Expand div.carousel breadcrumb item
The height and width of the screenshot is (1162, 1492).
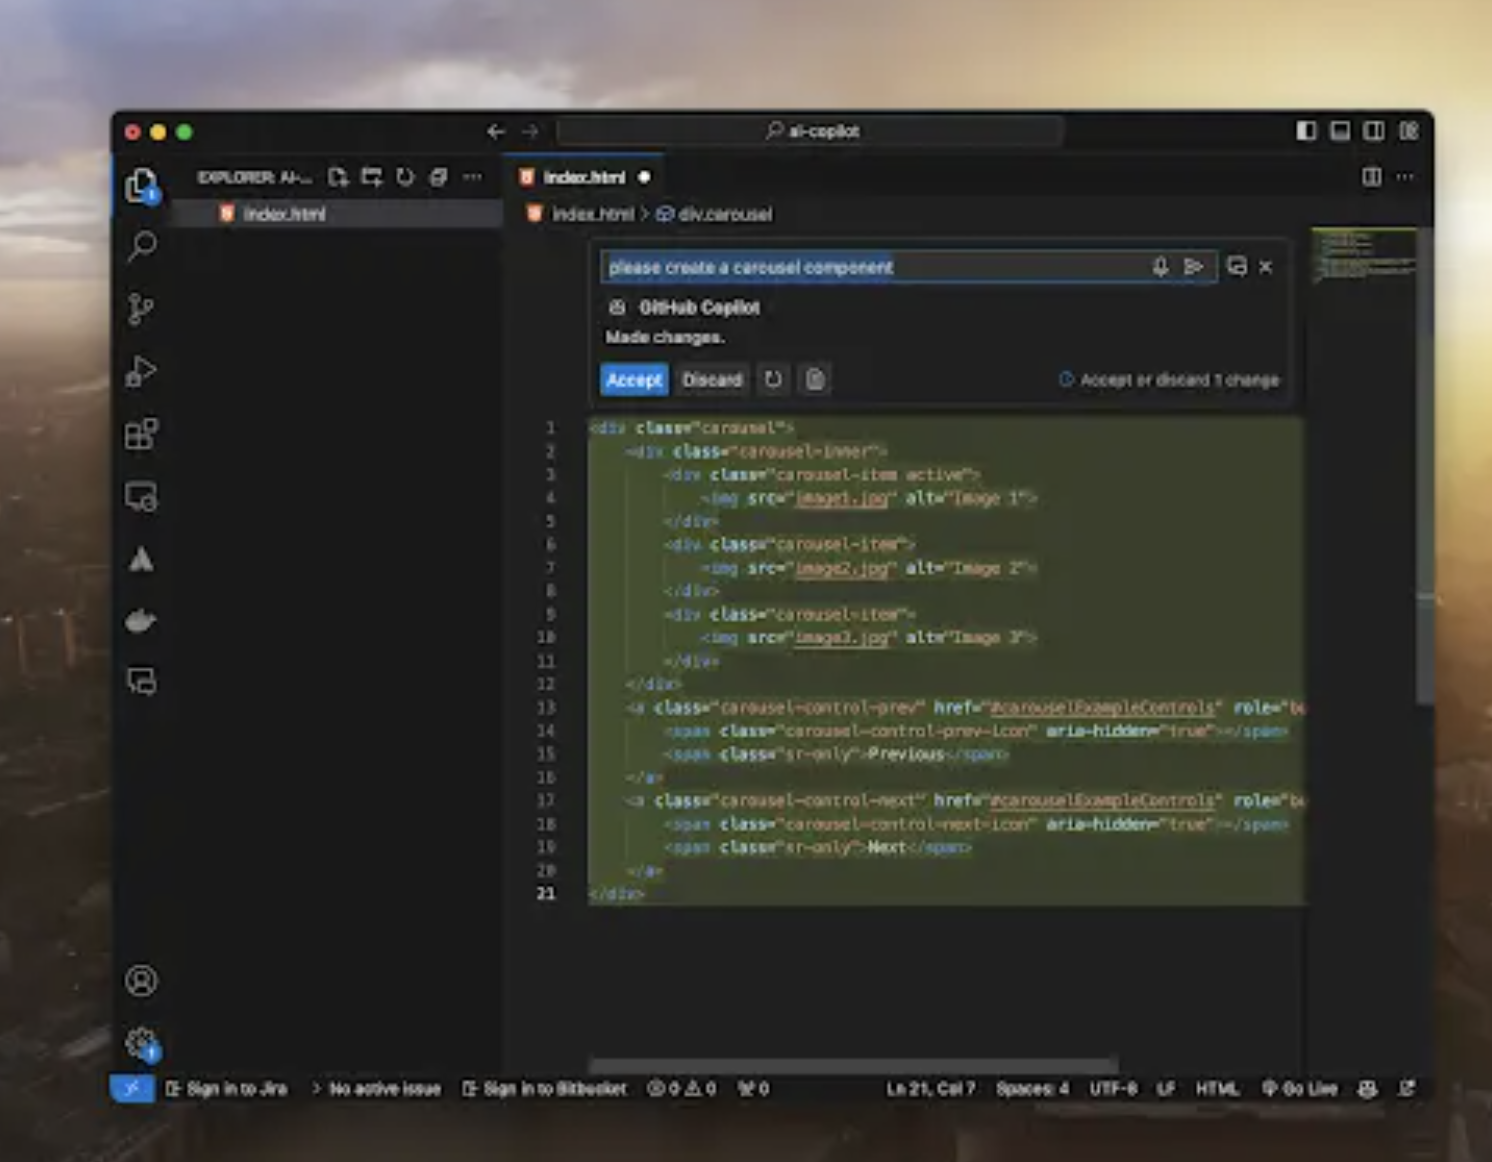(x=724, y=214)
